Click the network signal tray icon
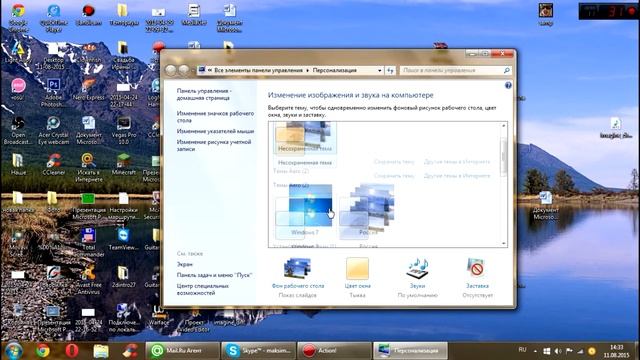 [x=580, y=351]
